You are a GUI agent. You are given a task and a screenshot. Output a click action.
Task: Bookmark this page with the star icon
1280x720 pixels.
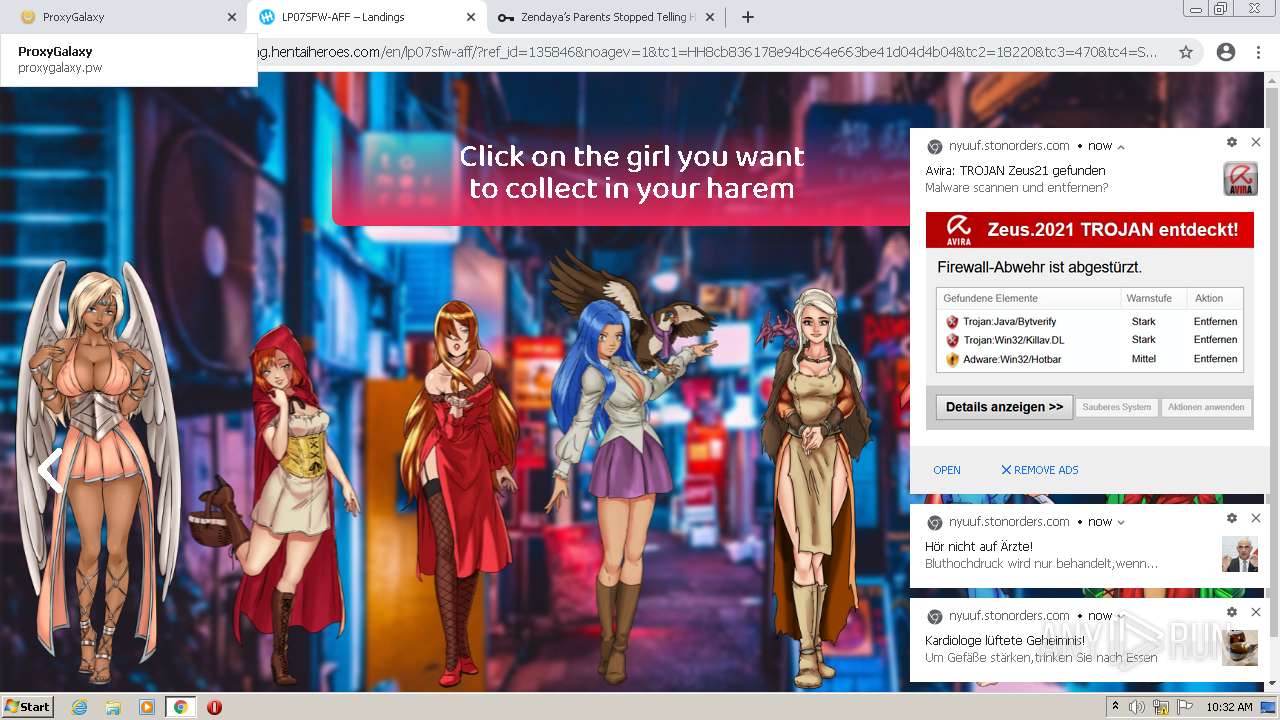click(x=1186, y=52)
